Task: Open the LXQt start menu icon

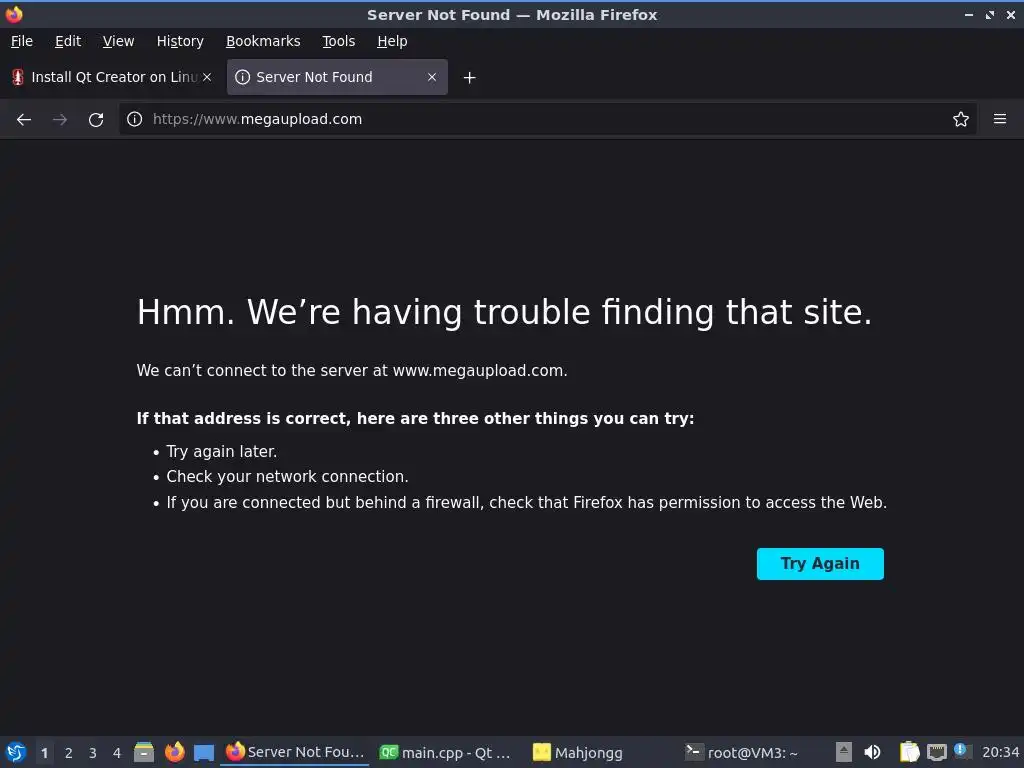Action: (x=16, y=752)
